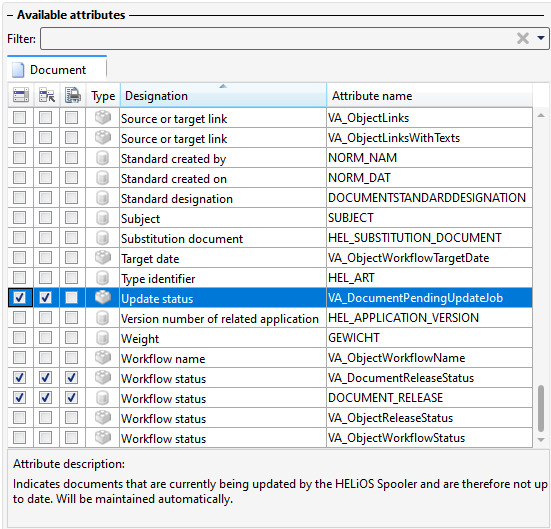551x529 pixels.
Task: Uncheck first checkbox of DOCUMENT_RELEASE Workflow status row
Action: click(x=19, y=398)
